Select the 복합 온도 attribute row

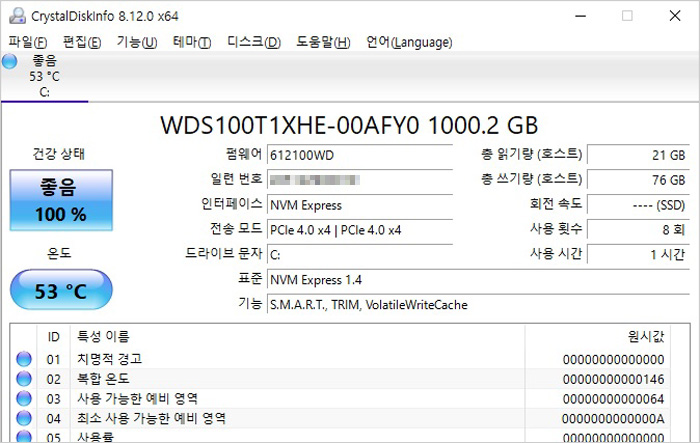coord(341,379)
